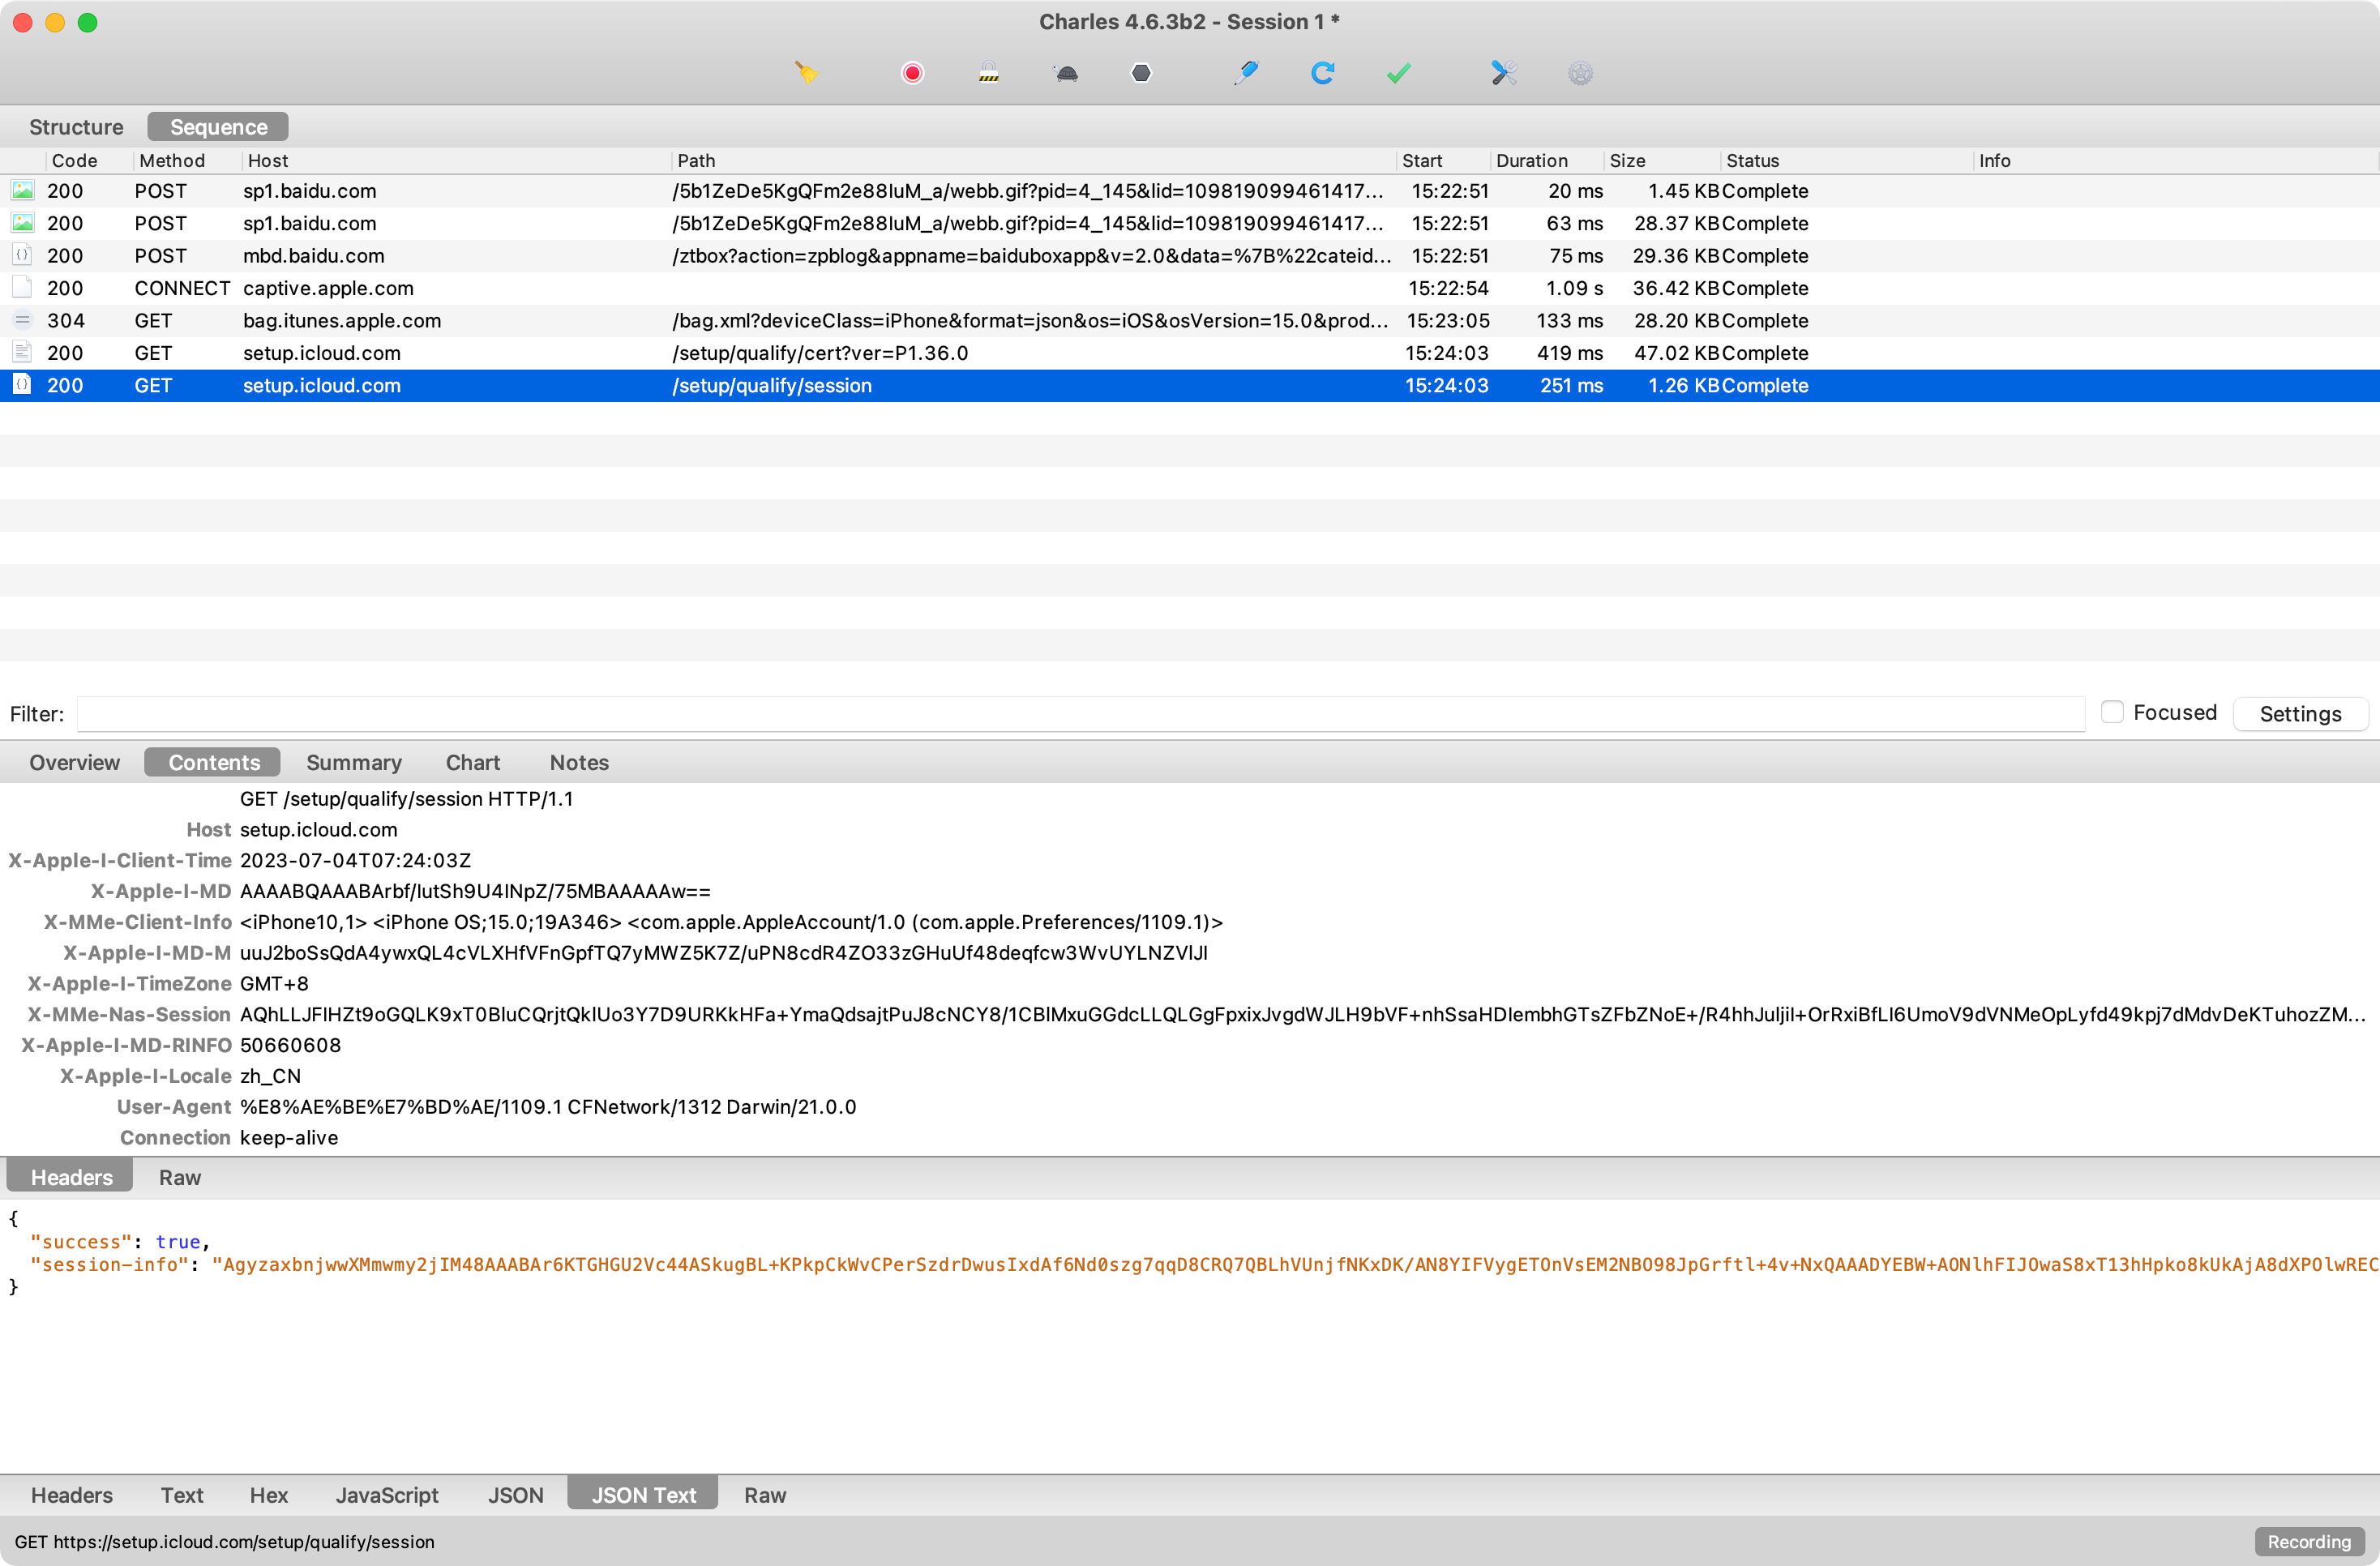The height and width of the screenshot is (1566, 2380).
Task: Open the Overview tab
Action: click(x=74, y=762)
